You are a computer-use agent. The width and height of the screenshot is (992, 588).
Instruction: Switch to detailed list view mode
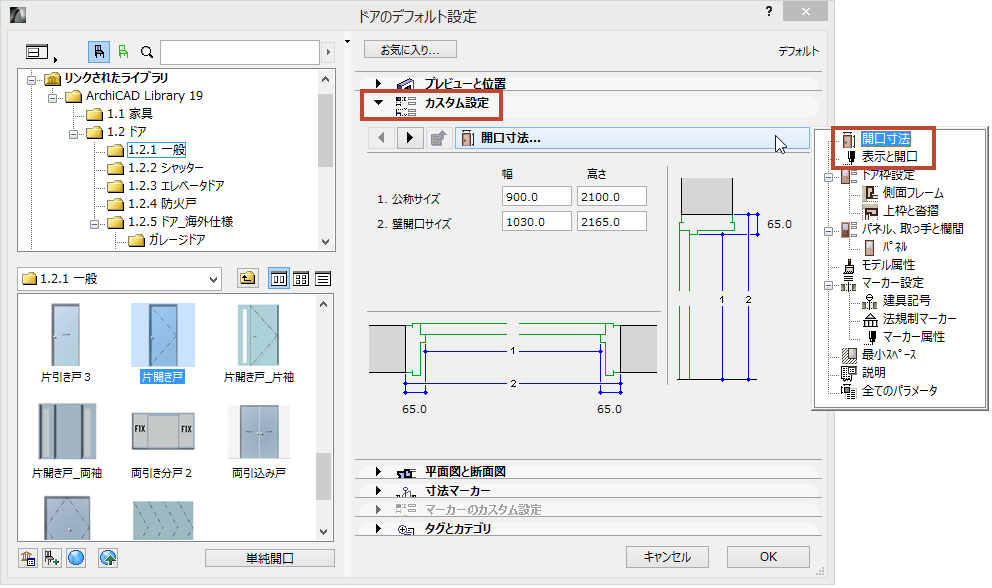coord(323,278)
